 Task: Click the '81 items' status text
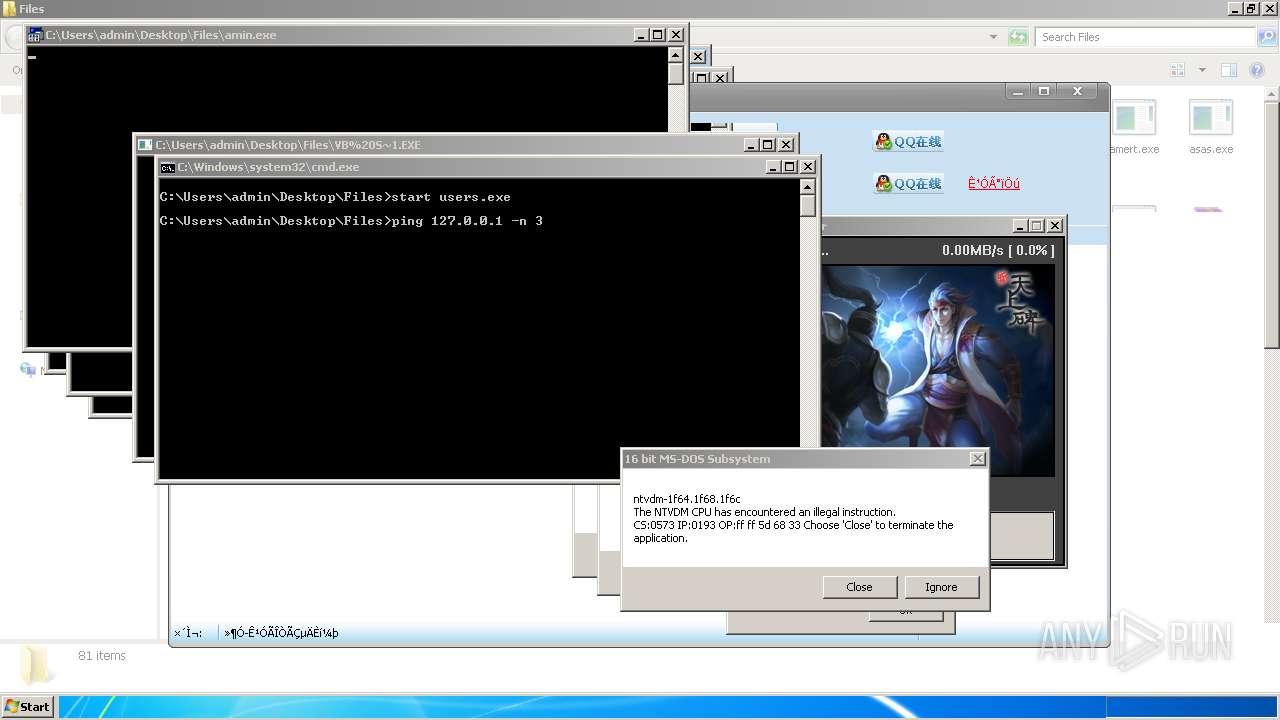[x=102, y=656]
